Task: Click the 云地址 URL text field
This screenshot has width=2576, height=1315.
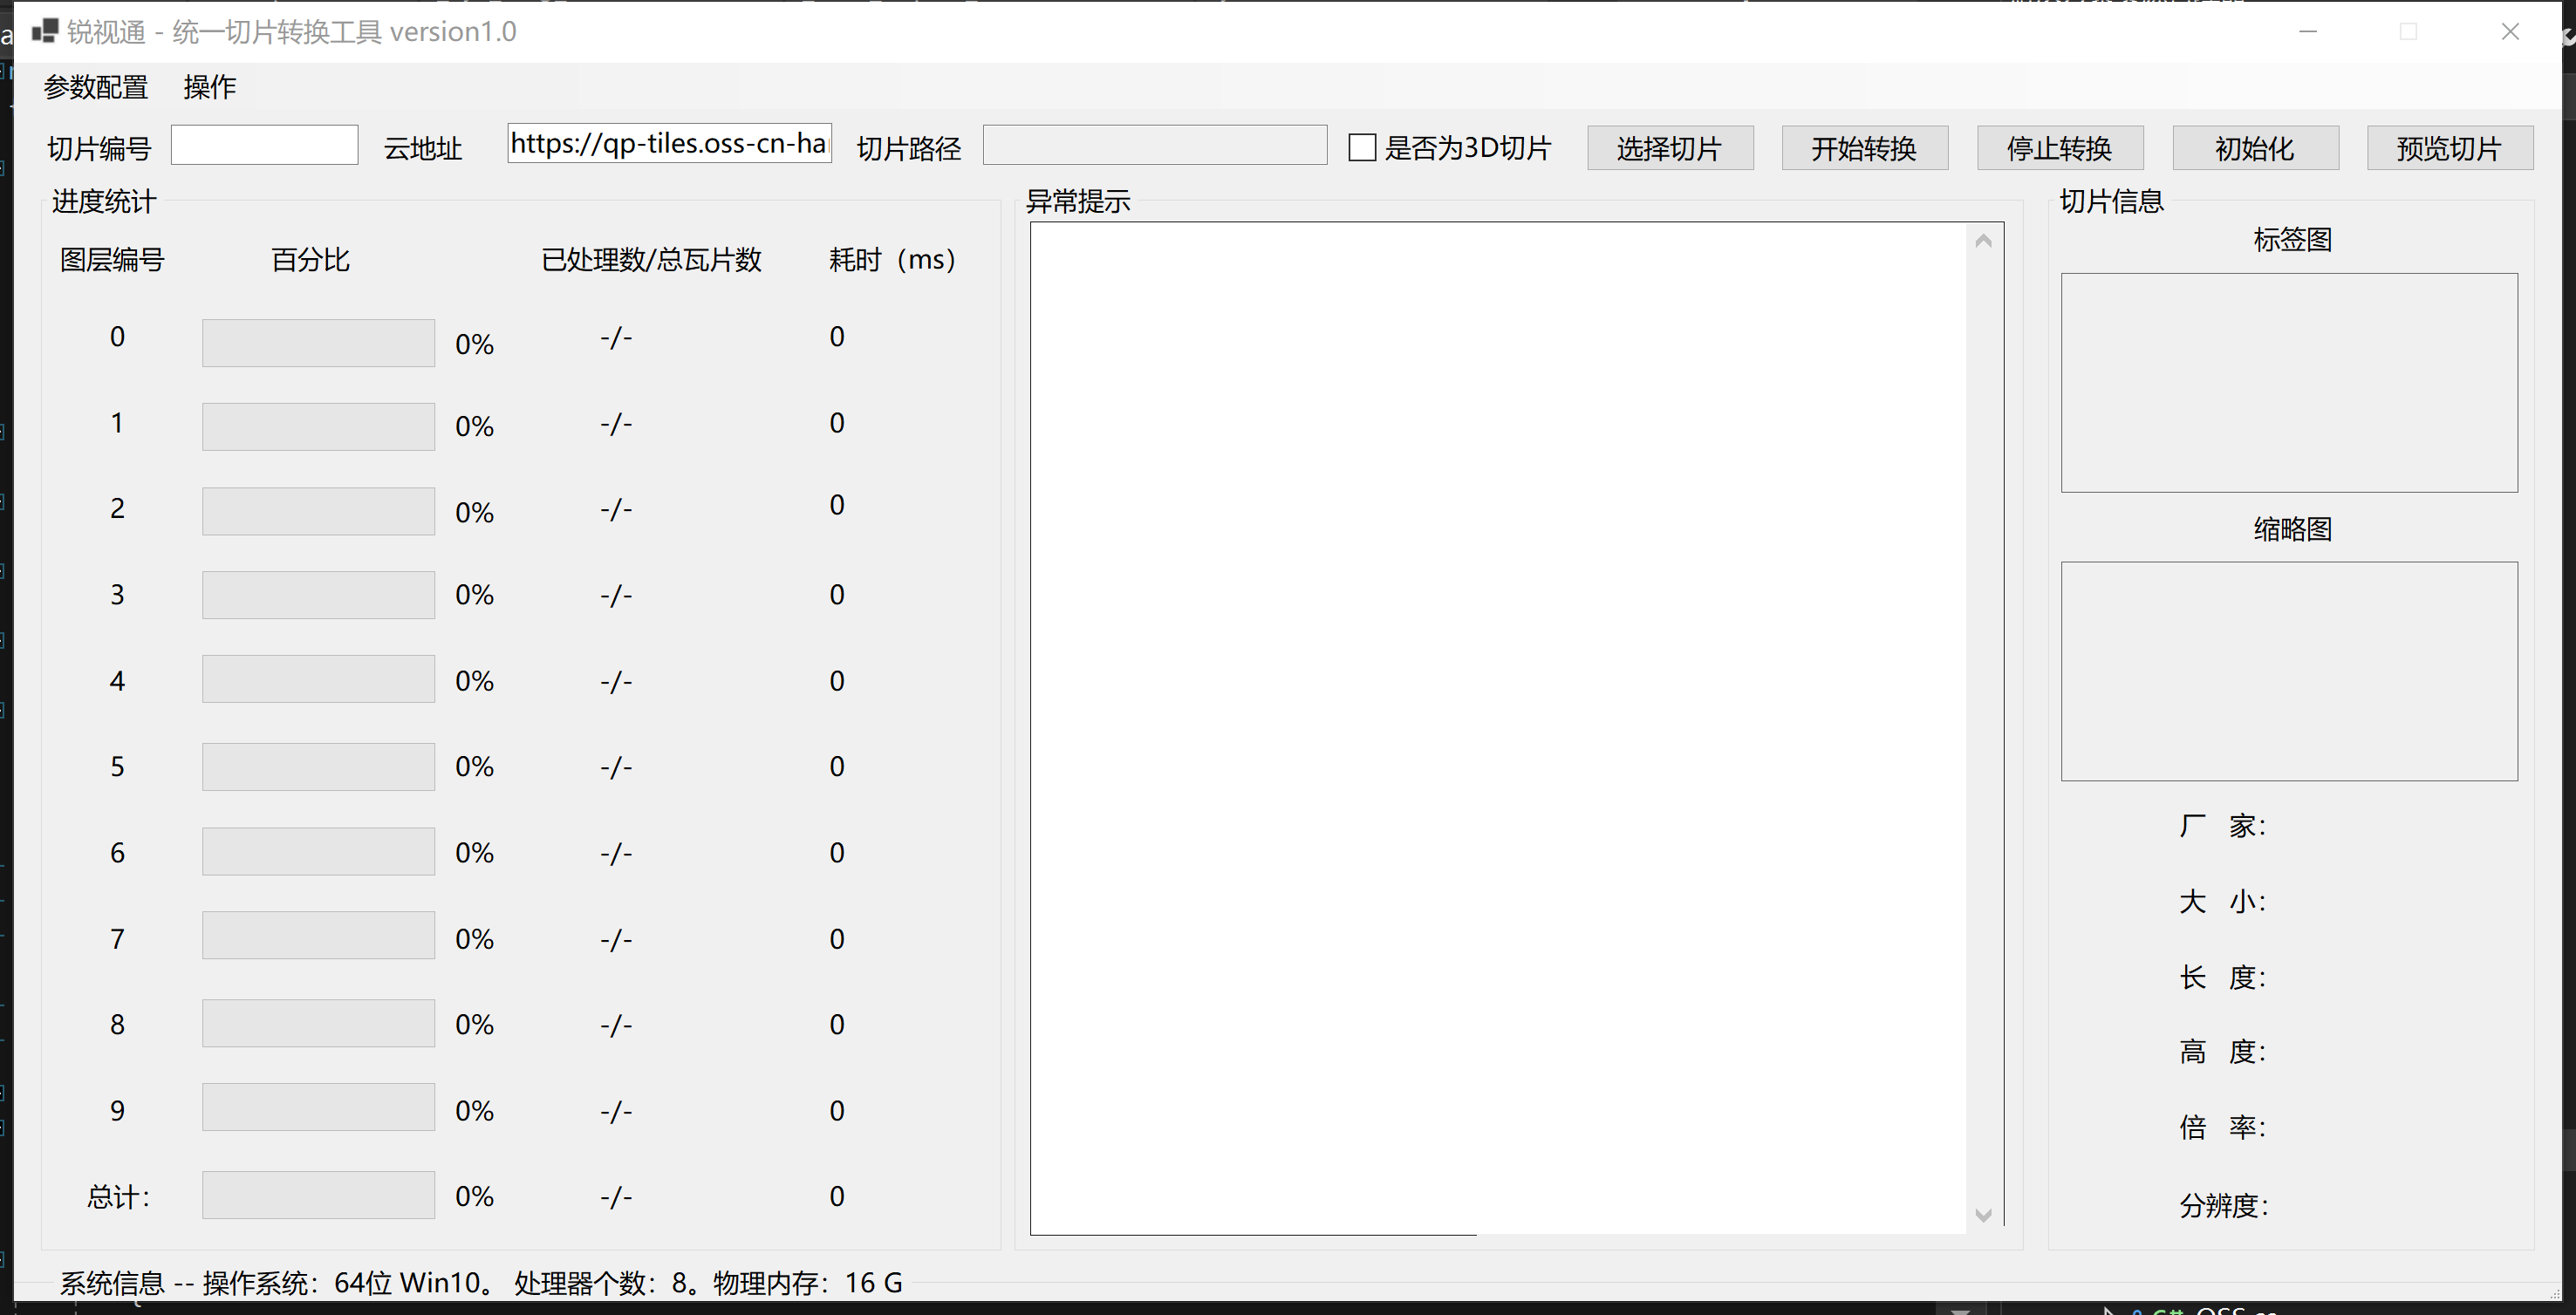Action: click(x=669, y=143)
